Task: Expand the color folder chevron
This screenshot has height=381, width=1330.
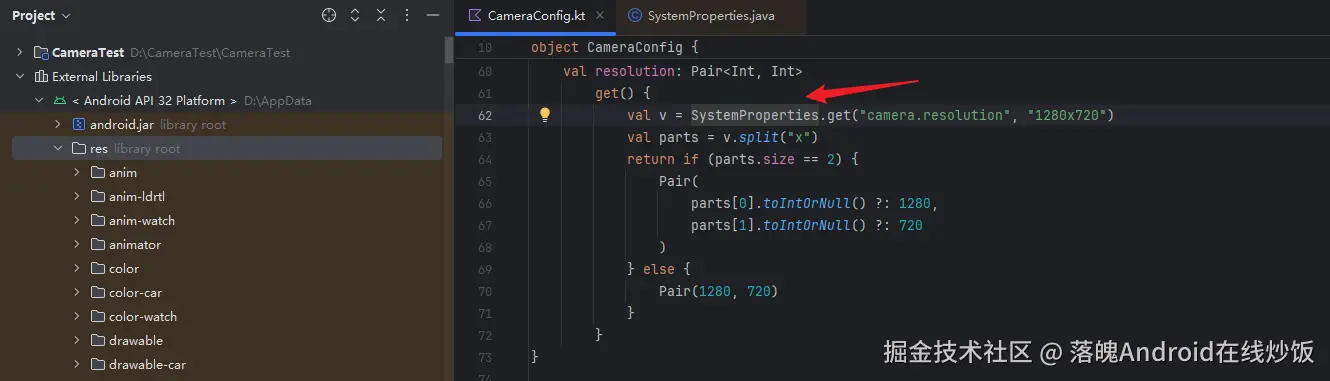Action: (x=77, y=268)
